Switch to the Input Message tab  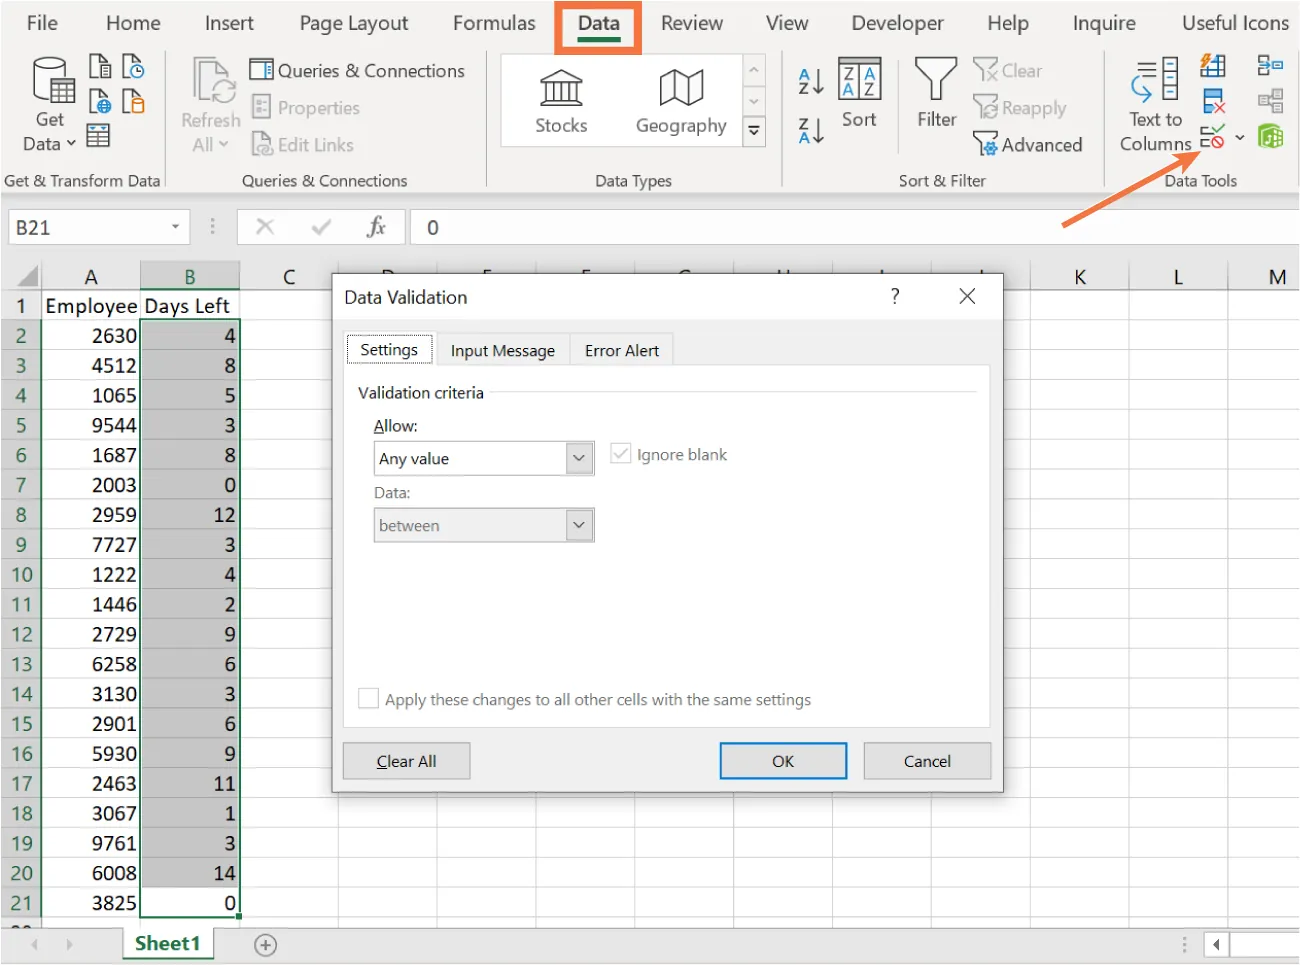[502, 350]
